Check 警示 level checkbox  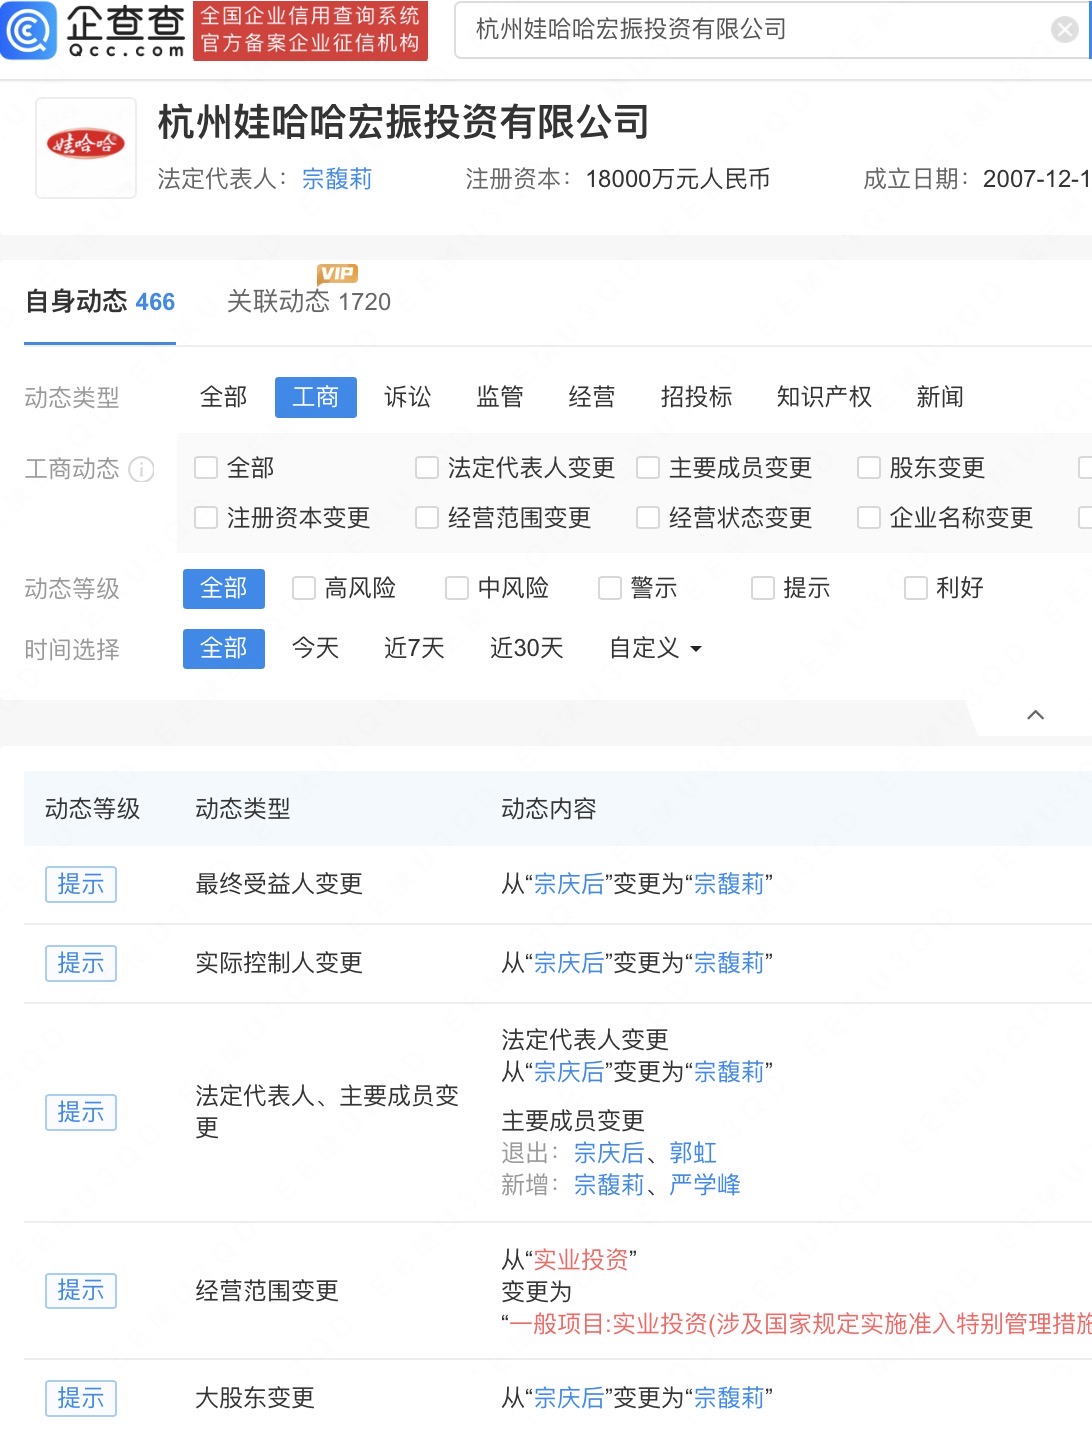[610, 588]
